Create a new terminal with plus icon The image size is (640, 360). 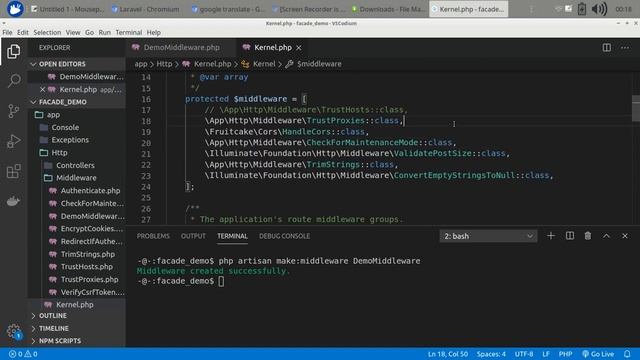tap(551, 236)
